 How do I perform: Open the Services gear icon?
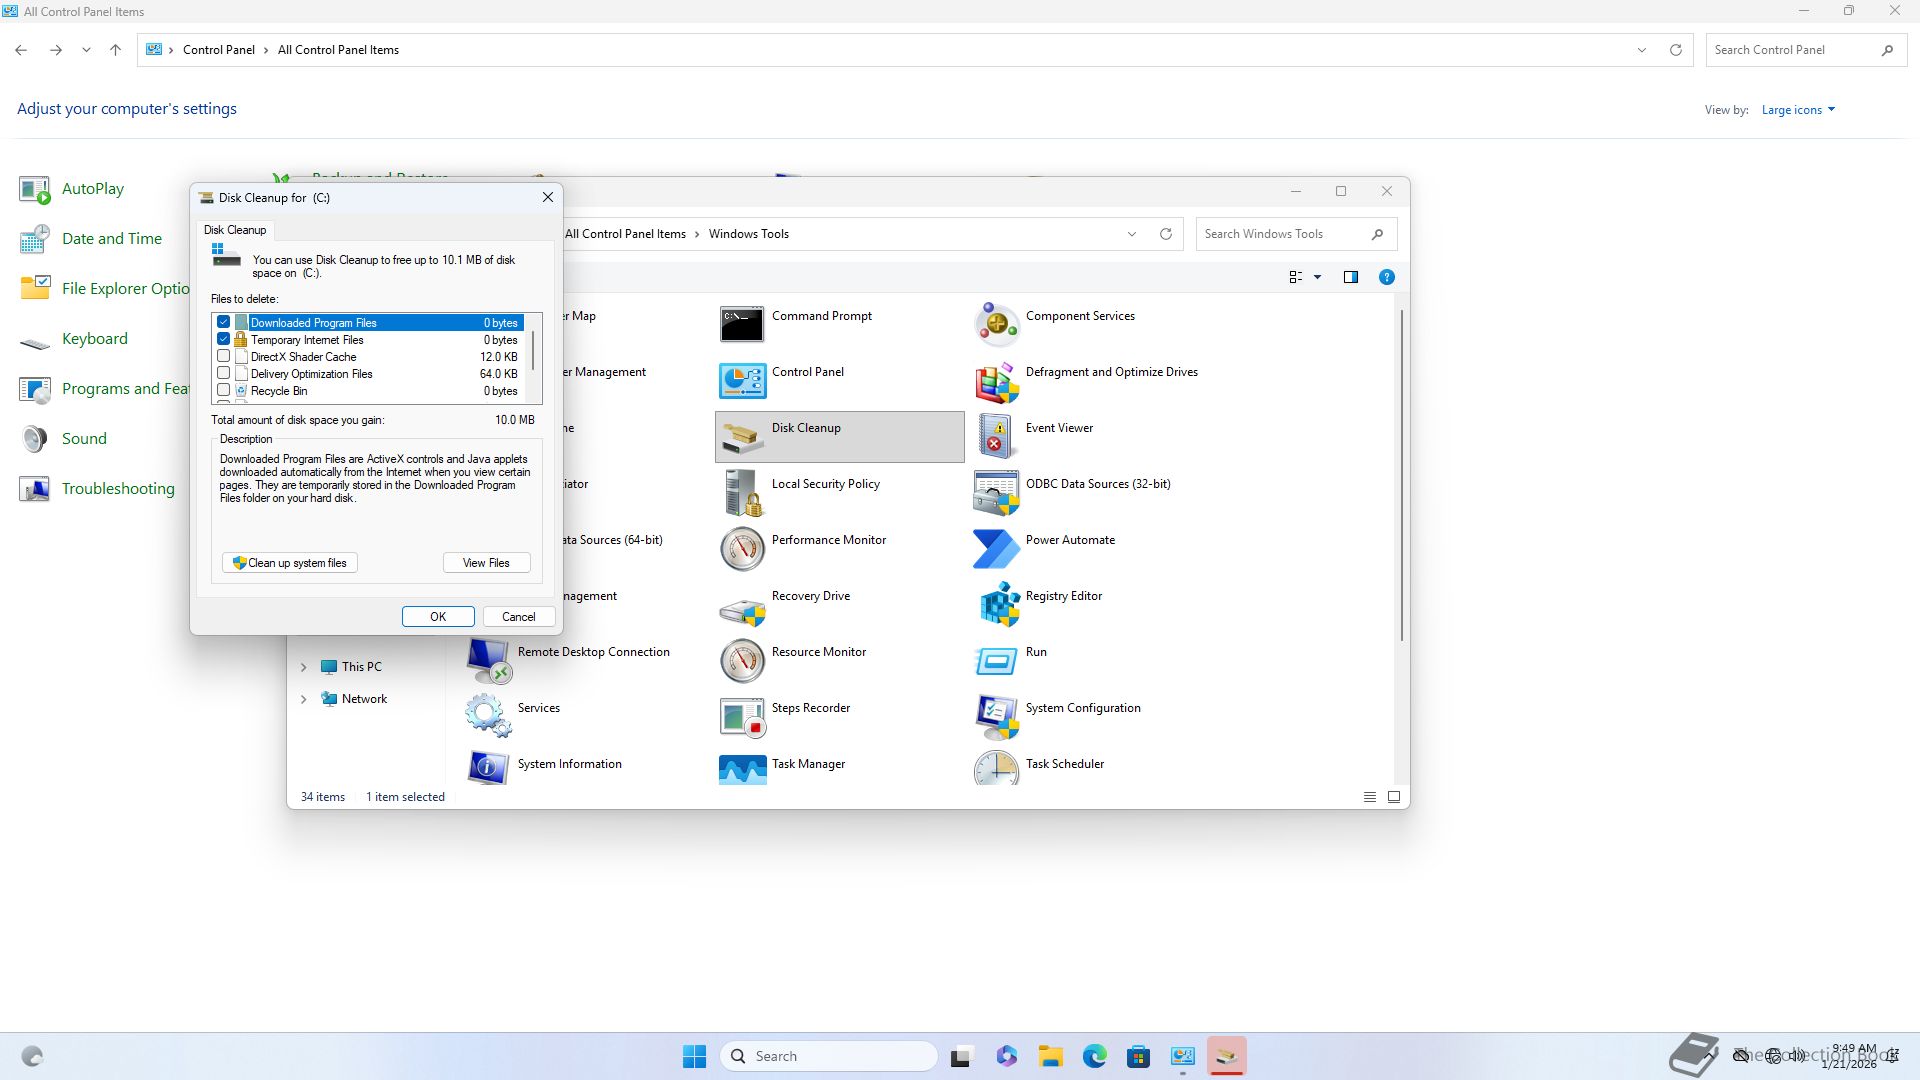(487, 716)
